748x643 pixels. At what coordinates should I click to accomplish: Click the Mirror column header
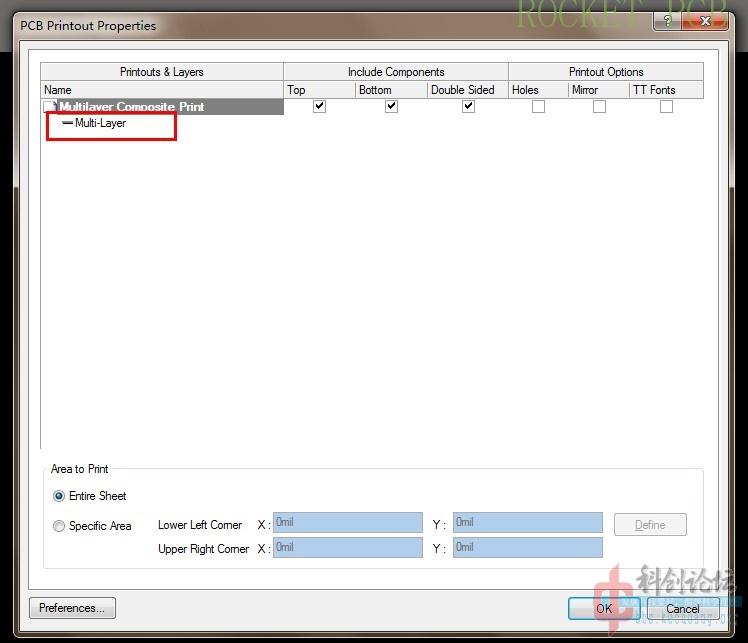pos(599,90)
